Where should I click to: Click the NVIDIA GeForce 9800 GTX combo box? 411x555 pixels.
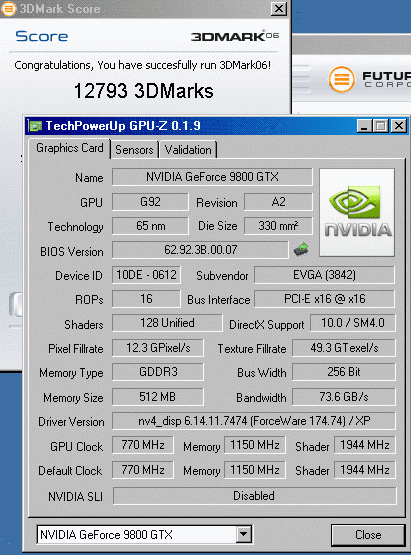coord(144,534)
